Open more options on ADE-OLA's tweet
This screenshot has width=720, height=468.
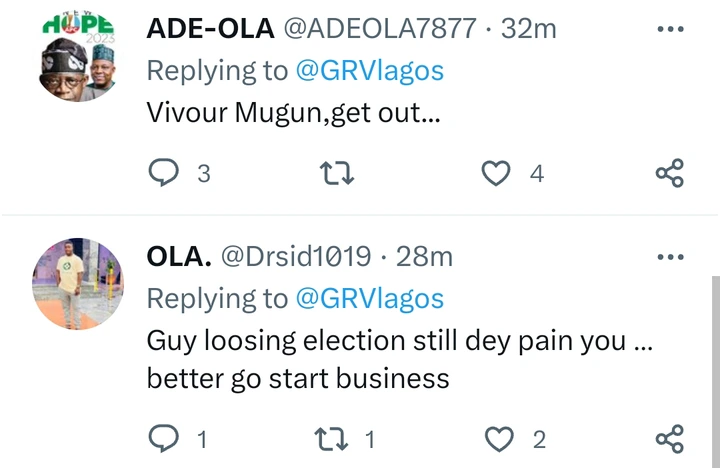coord(669,28)
